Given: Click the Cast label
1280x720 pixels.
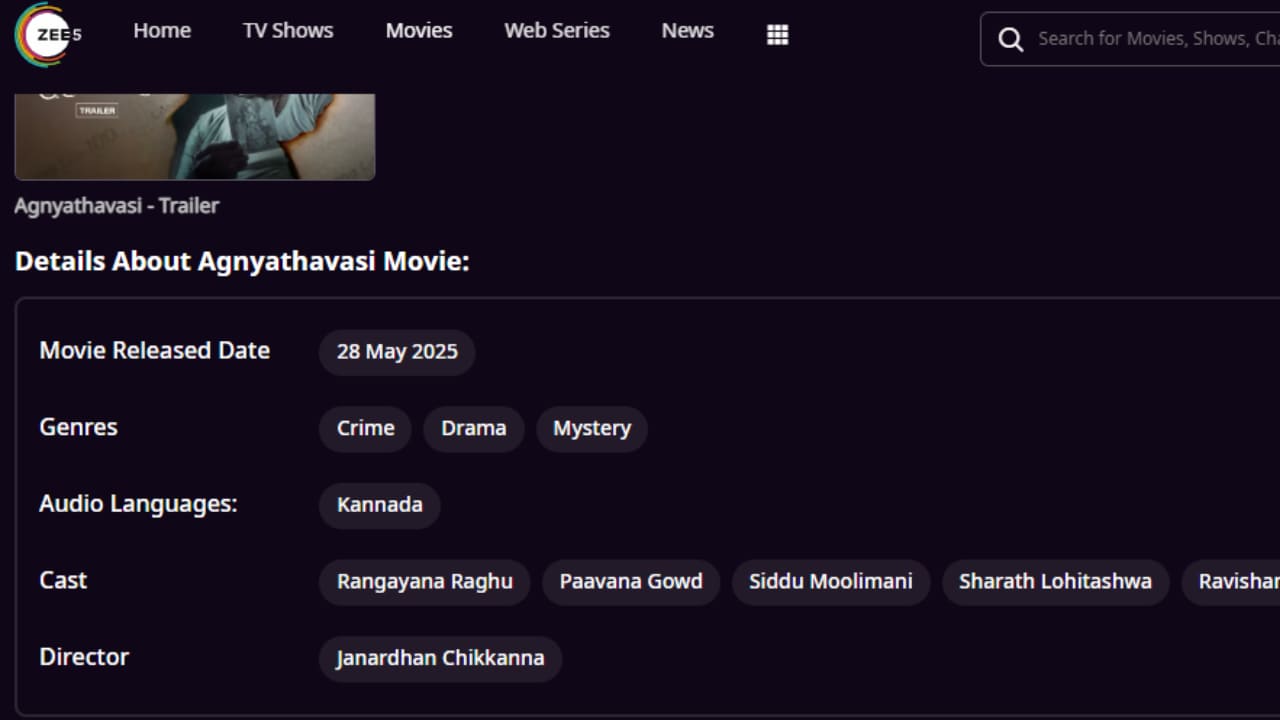Looking at the screenshot, I should pos(63,580).
